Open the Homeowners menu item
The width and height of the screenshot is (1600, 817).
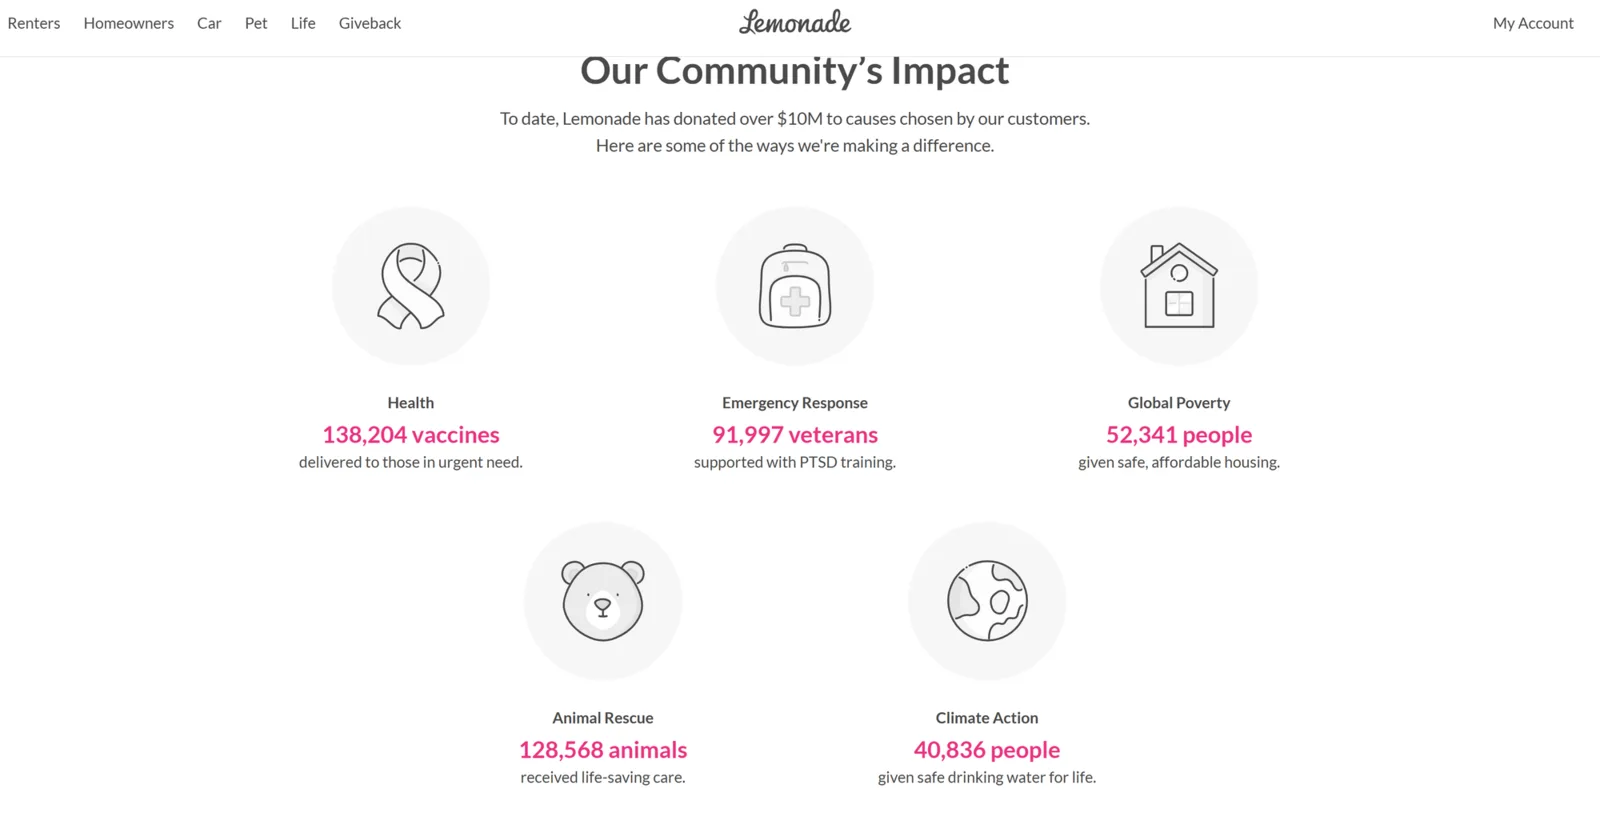click(x=129, y=23)
